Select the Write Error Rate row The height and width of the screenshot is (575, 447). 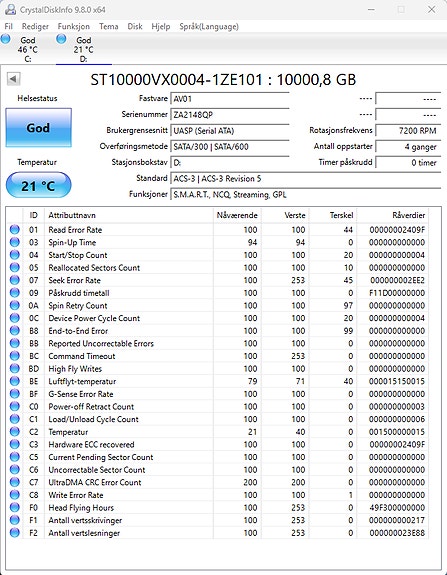[x=217, y=495]
